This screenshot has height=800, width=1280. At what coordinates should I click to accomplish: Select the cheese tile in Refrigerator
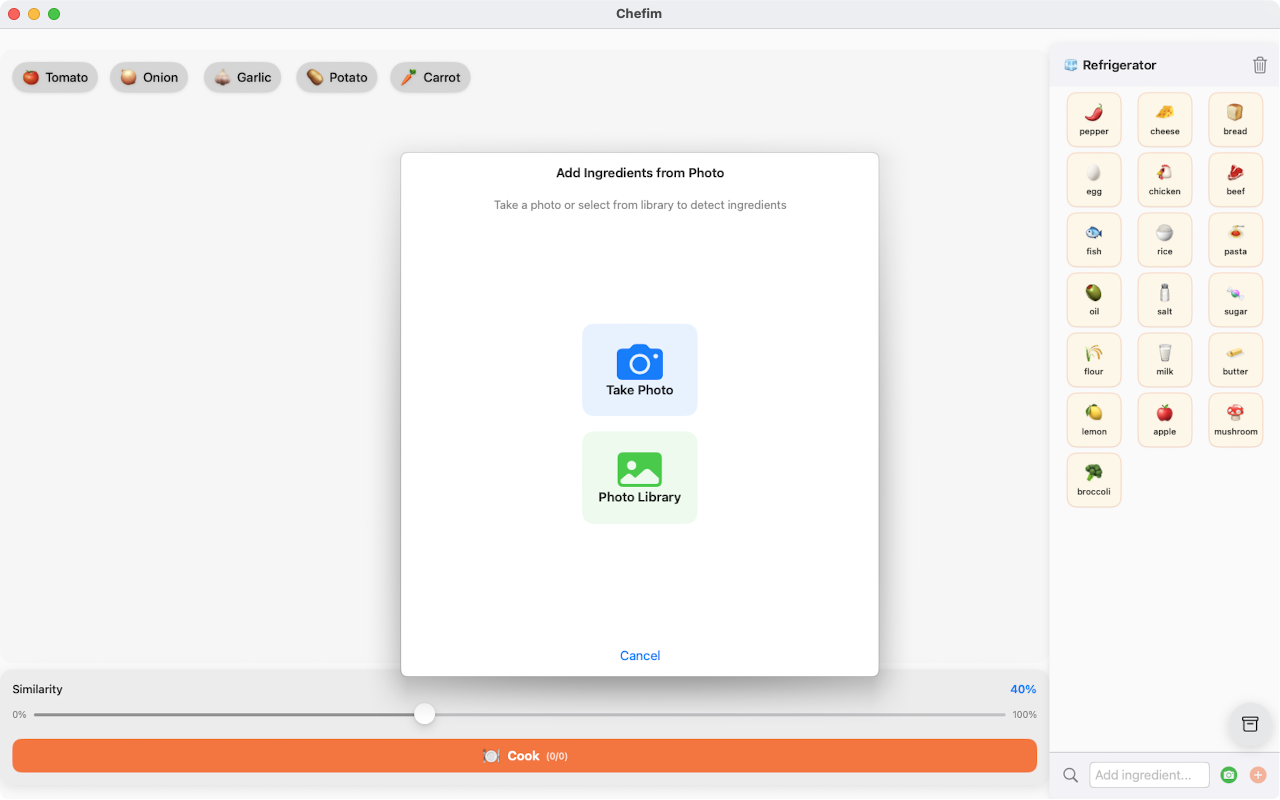pyautogui.click(x=1165, y=120)
